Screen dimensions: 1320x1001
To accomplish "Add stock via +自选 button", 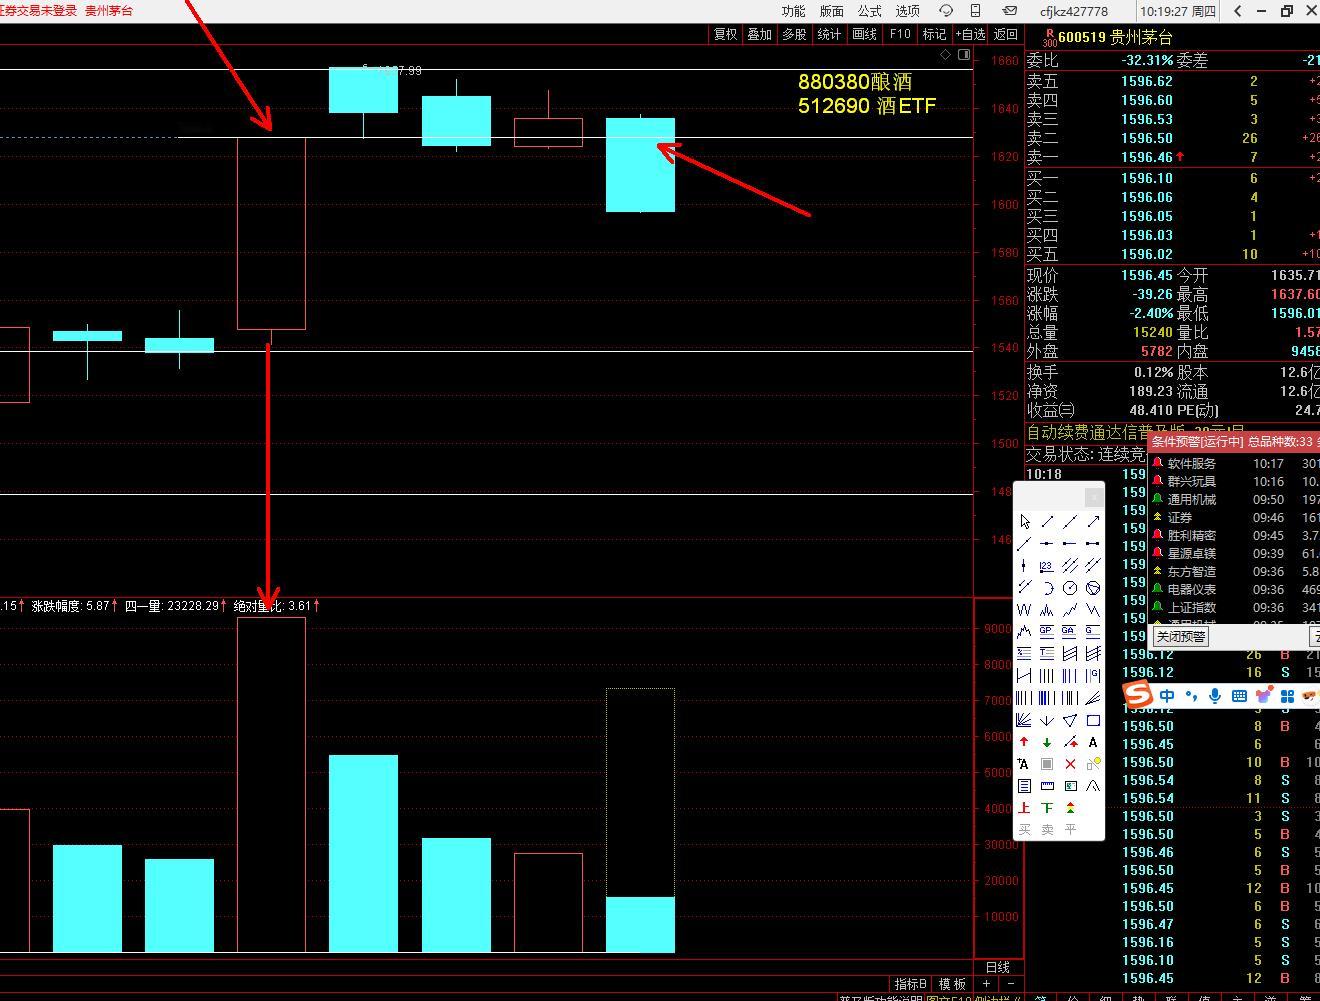I will 971,34.
